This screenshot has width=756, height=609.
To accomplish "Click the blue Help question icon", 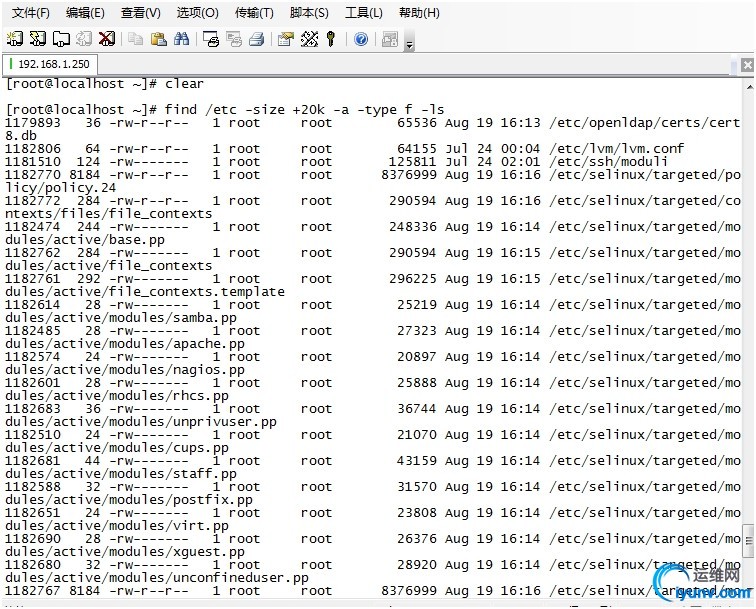I will click(x=361, y=39).
